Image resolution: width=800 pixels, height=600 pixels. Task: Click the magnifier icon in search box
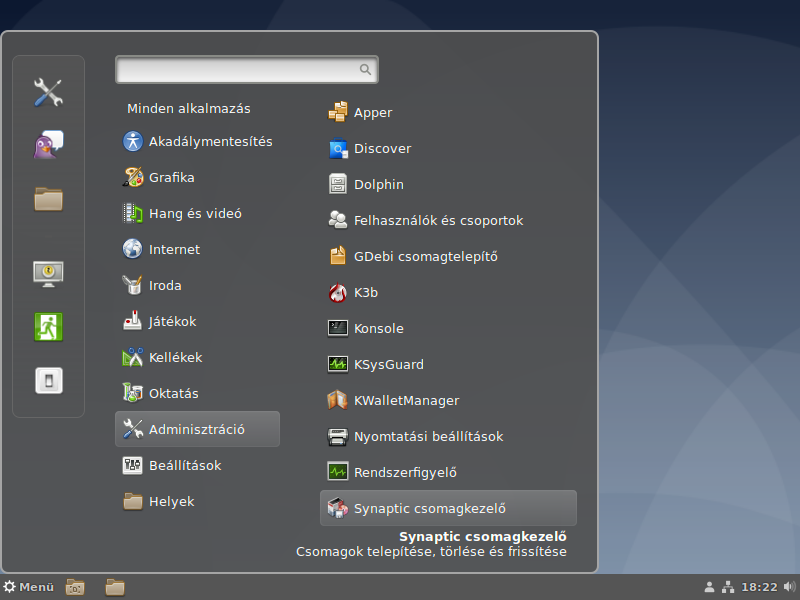pos(365,69)
